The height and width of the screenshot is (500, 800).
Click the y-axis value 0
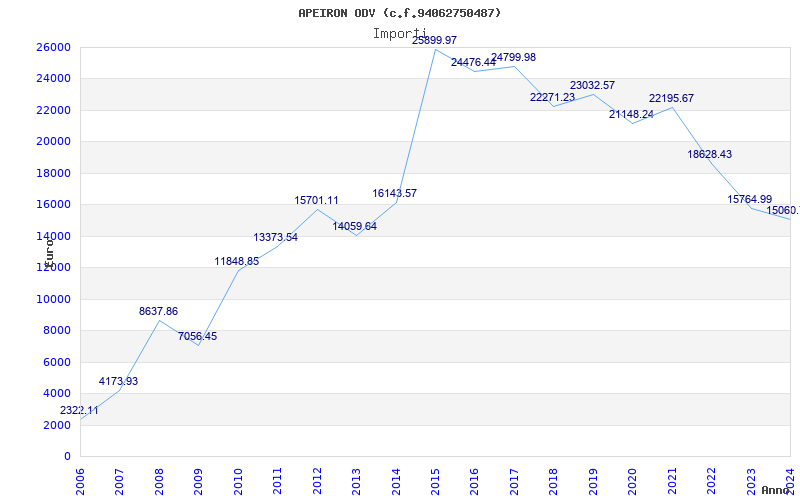click(x=67, y=457)
